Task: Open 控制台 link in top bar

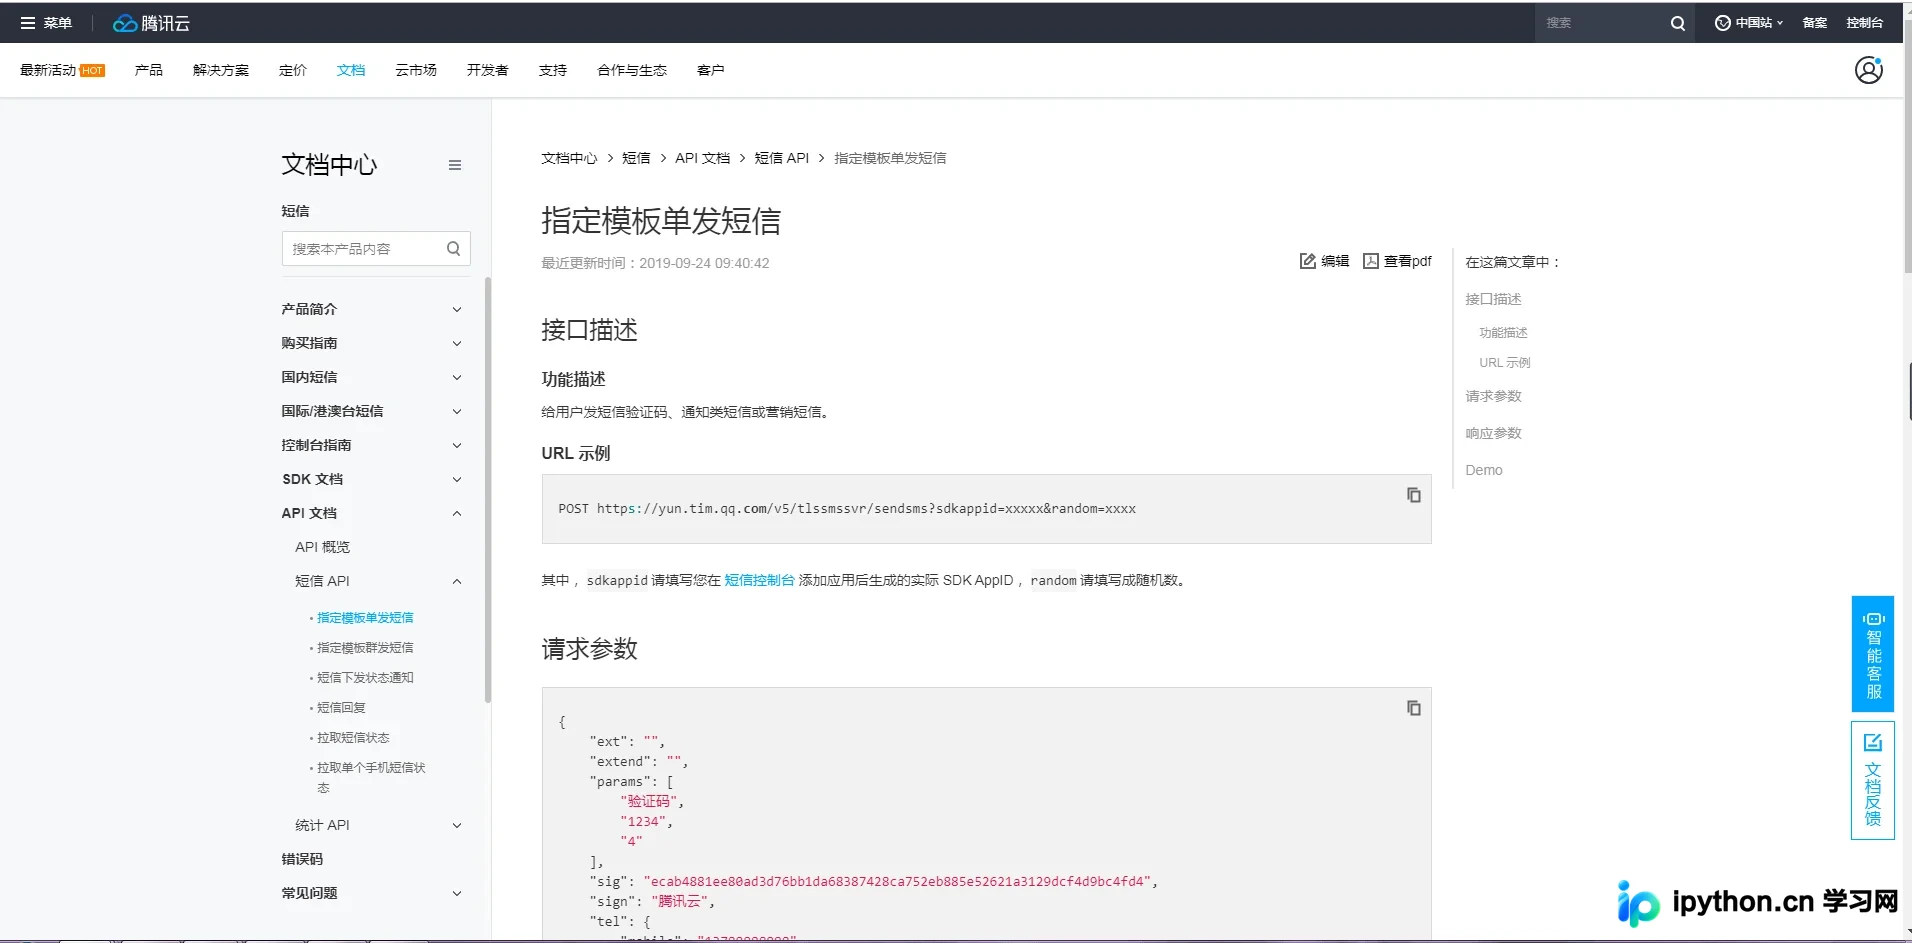Action: point(1864,23)
